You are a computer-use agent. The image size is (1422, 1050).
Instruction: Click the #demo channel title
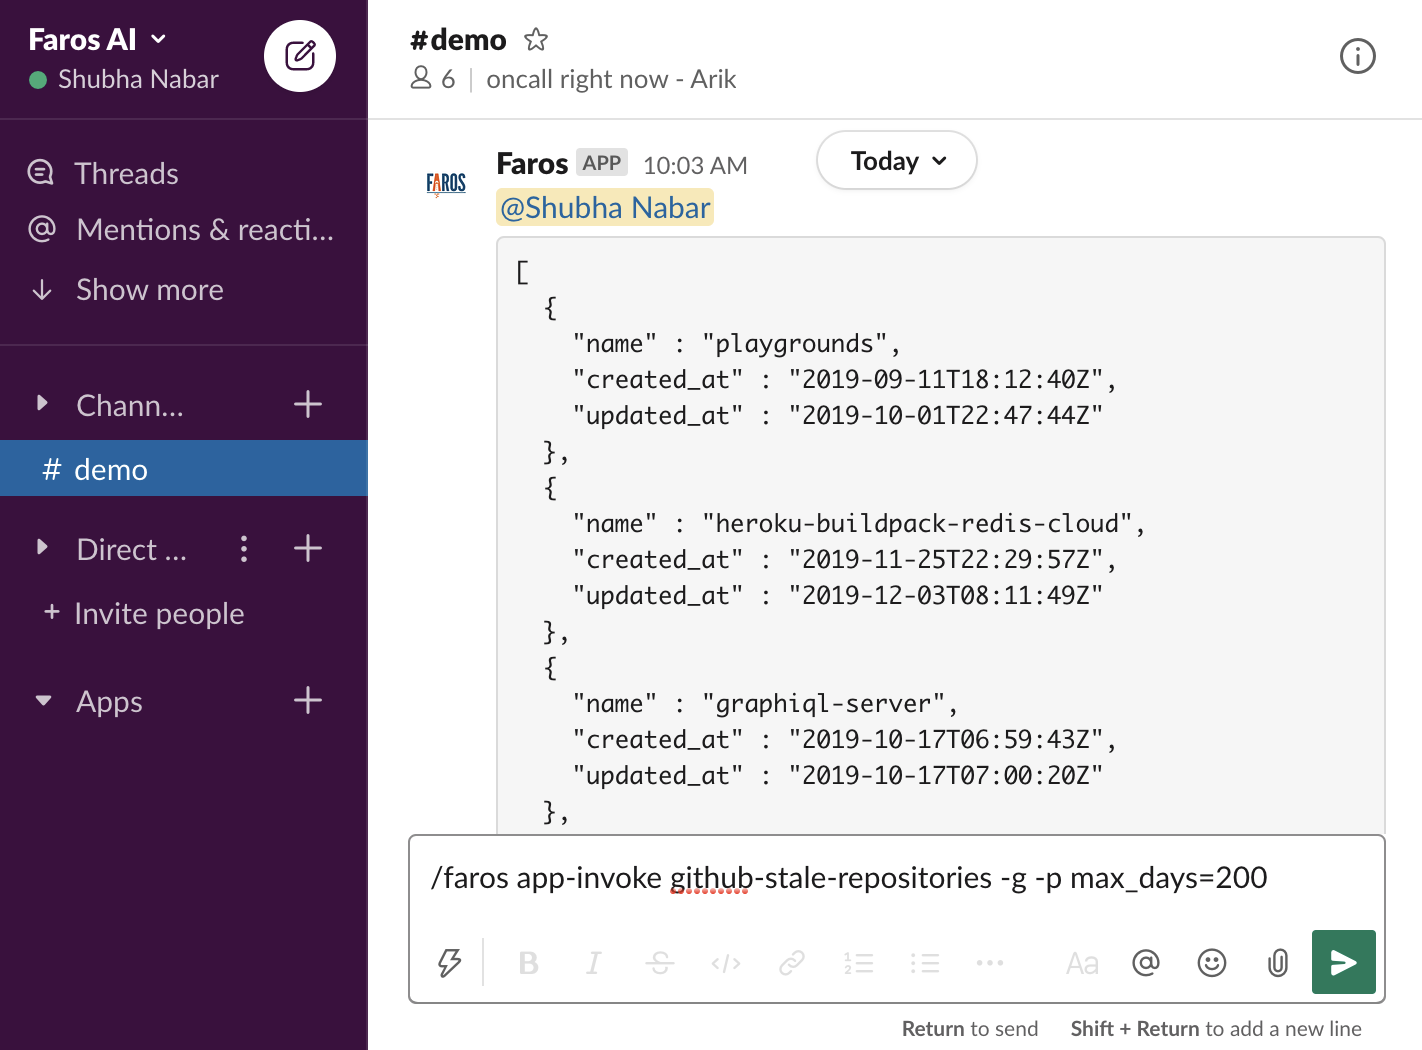point(458,40)
